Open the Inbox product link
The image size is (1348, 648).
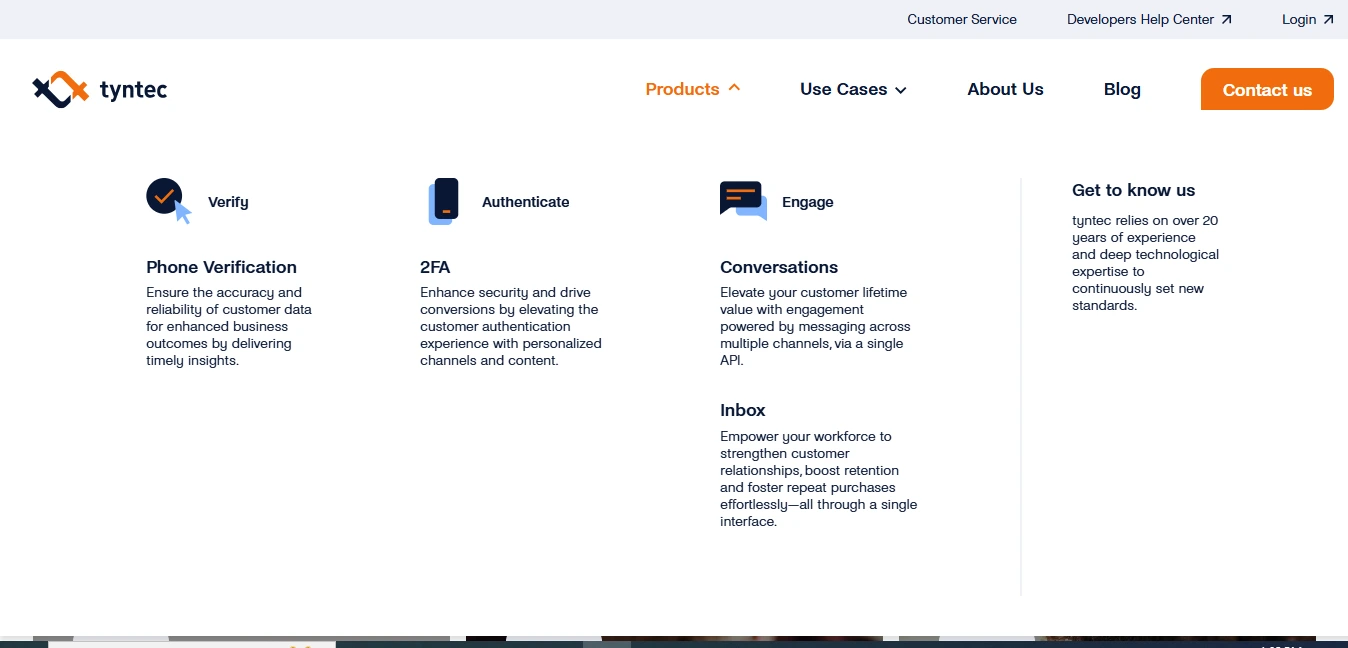coord(742,410)
